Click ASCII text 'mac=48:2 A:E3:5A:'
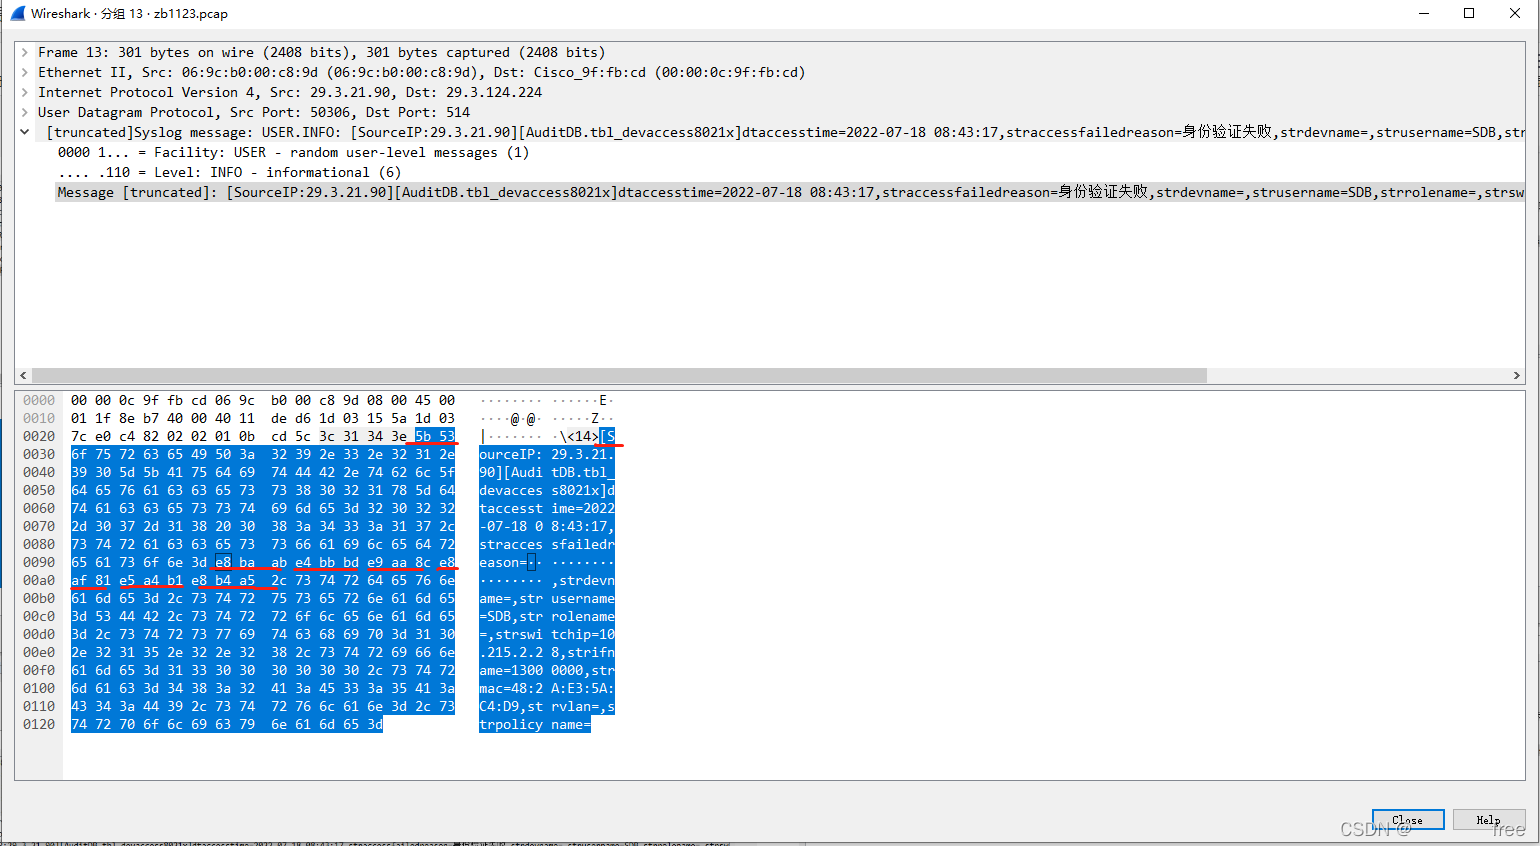The image size is (1540, 846). (x=547, y=688)
